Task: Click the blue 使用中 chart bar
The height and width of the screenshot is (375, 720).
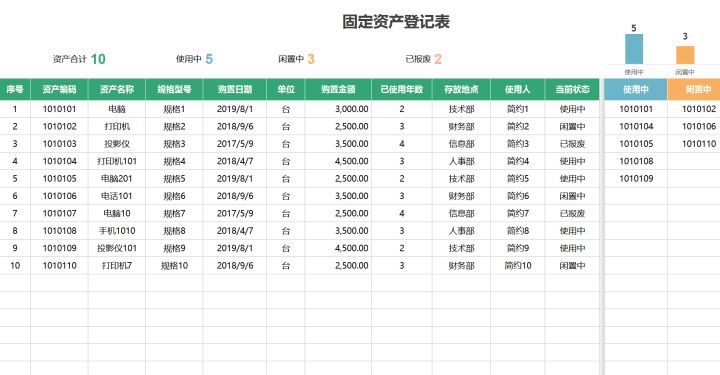Action: (634, 49)
